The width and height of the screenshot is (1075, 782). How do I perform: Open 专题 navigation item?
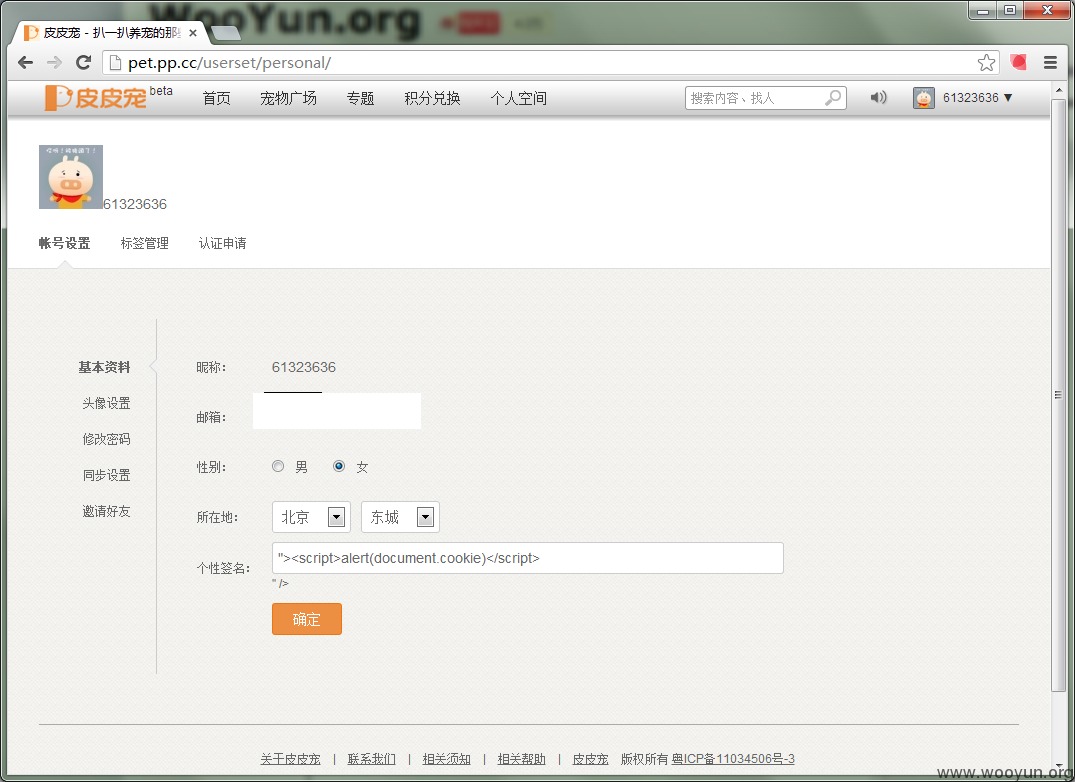pyautogui.click(x=360, y=98)
